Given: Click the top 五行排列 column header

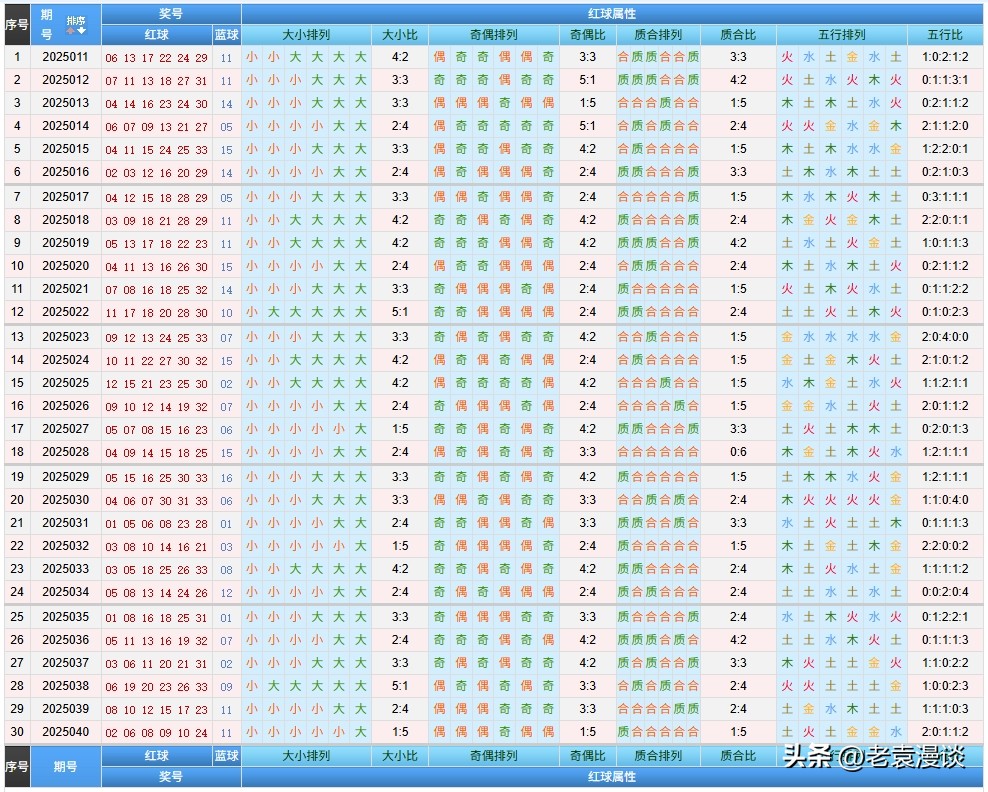Looking at the screenshot, I should coord(842,35).
